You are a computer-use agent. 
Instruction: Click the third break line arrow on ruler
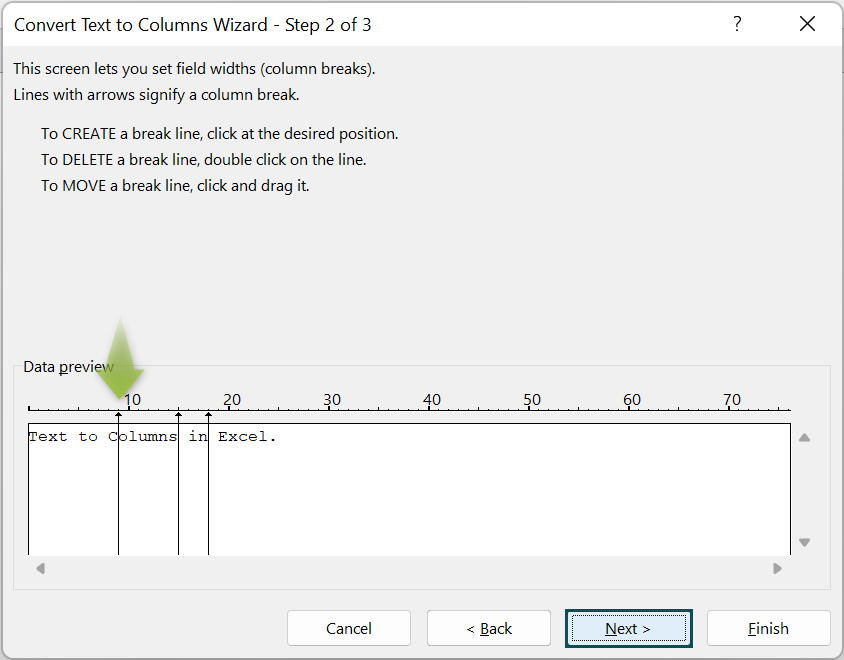tap(208, 414)
